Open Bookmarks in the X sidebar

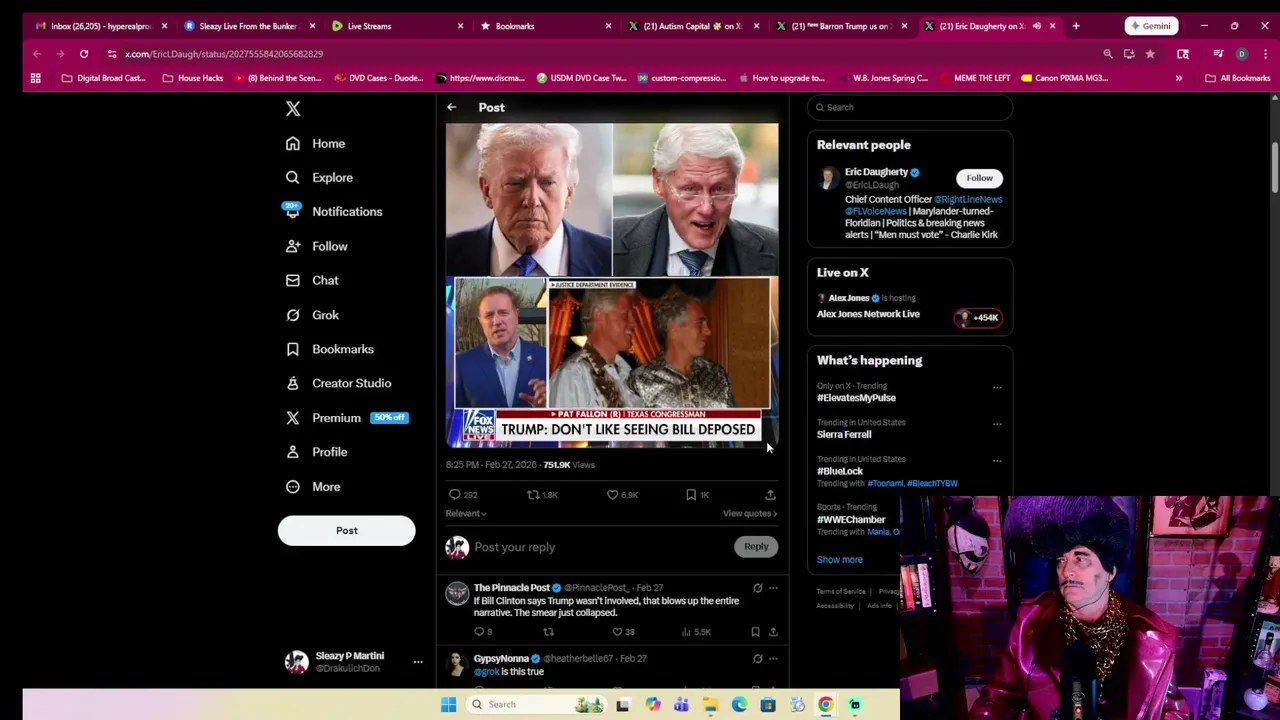click(x=329, y=349)
